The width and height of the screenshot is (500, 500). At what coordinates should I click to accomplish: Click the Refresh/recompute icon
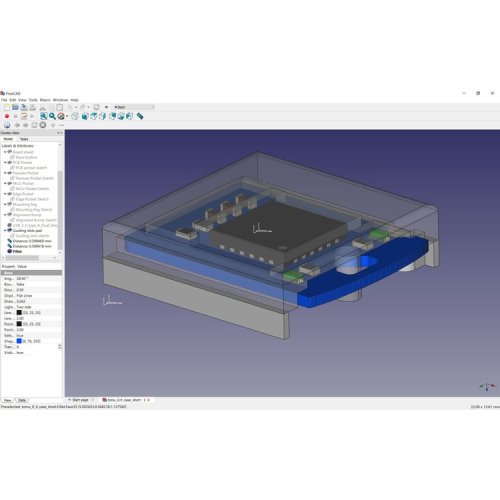pos(96,107)
